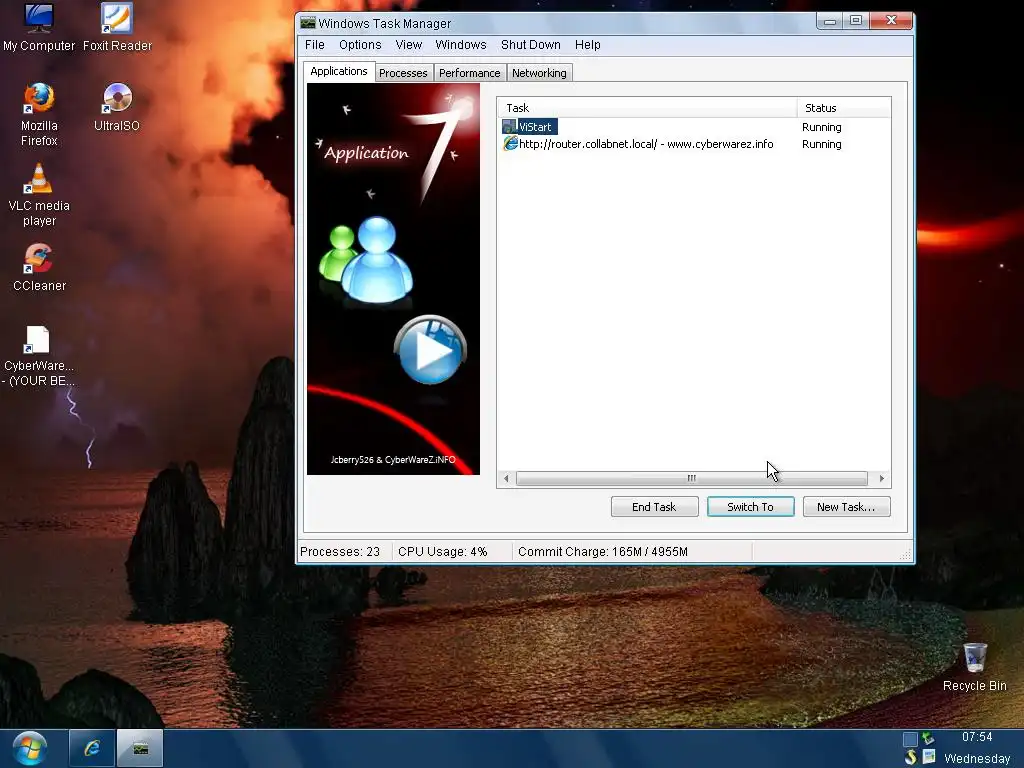
Task: Open the Shut Down menu
Action: [531, 44]
